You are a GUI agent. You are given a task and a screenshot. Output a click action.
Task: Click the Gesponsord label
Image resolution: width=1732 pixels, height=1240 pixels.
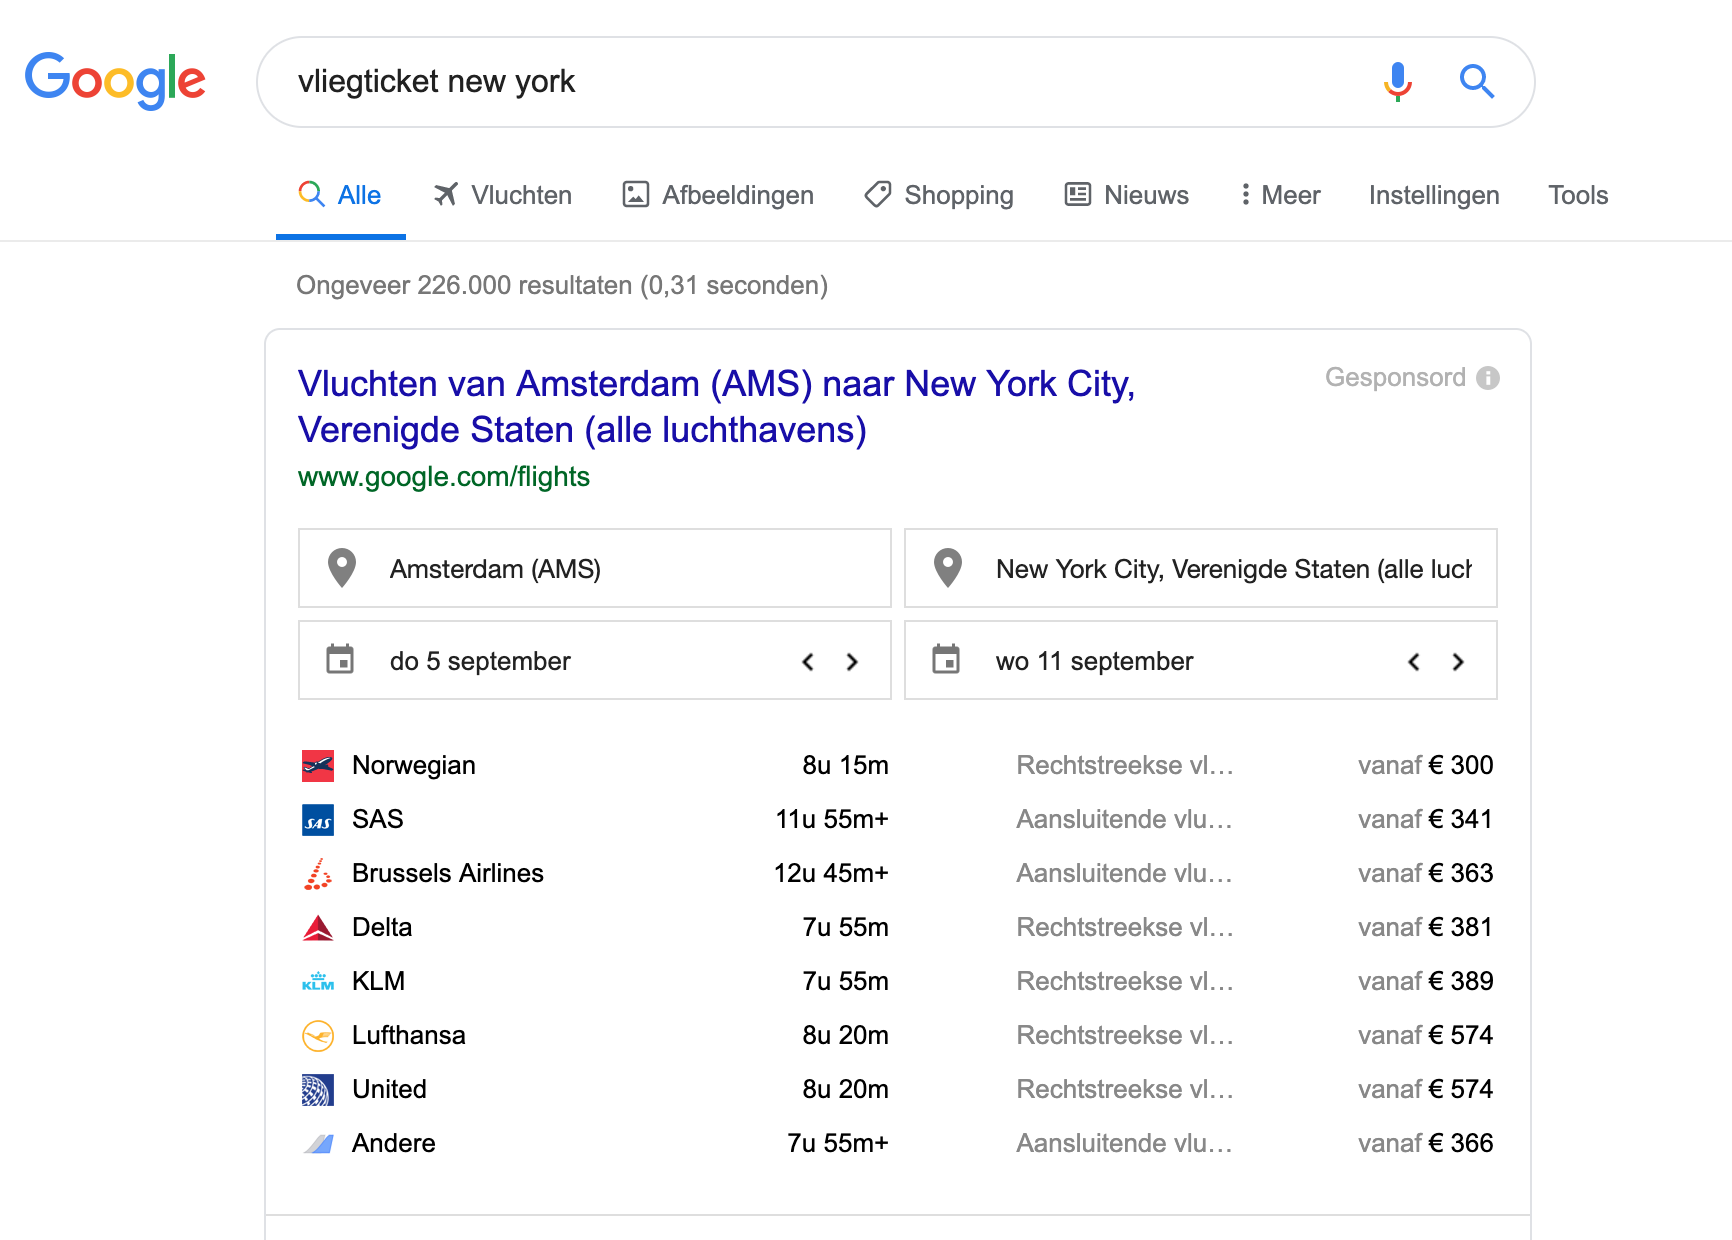click(1395, 378)
